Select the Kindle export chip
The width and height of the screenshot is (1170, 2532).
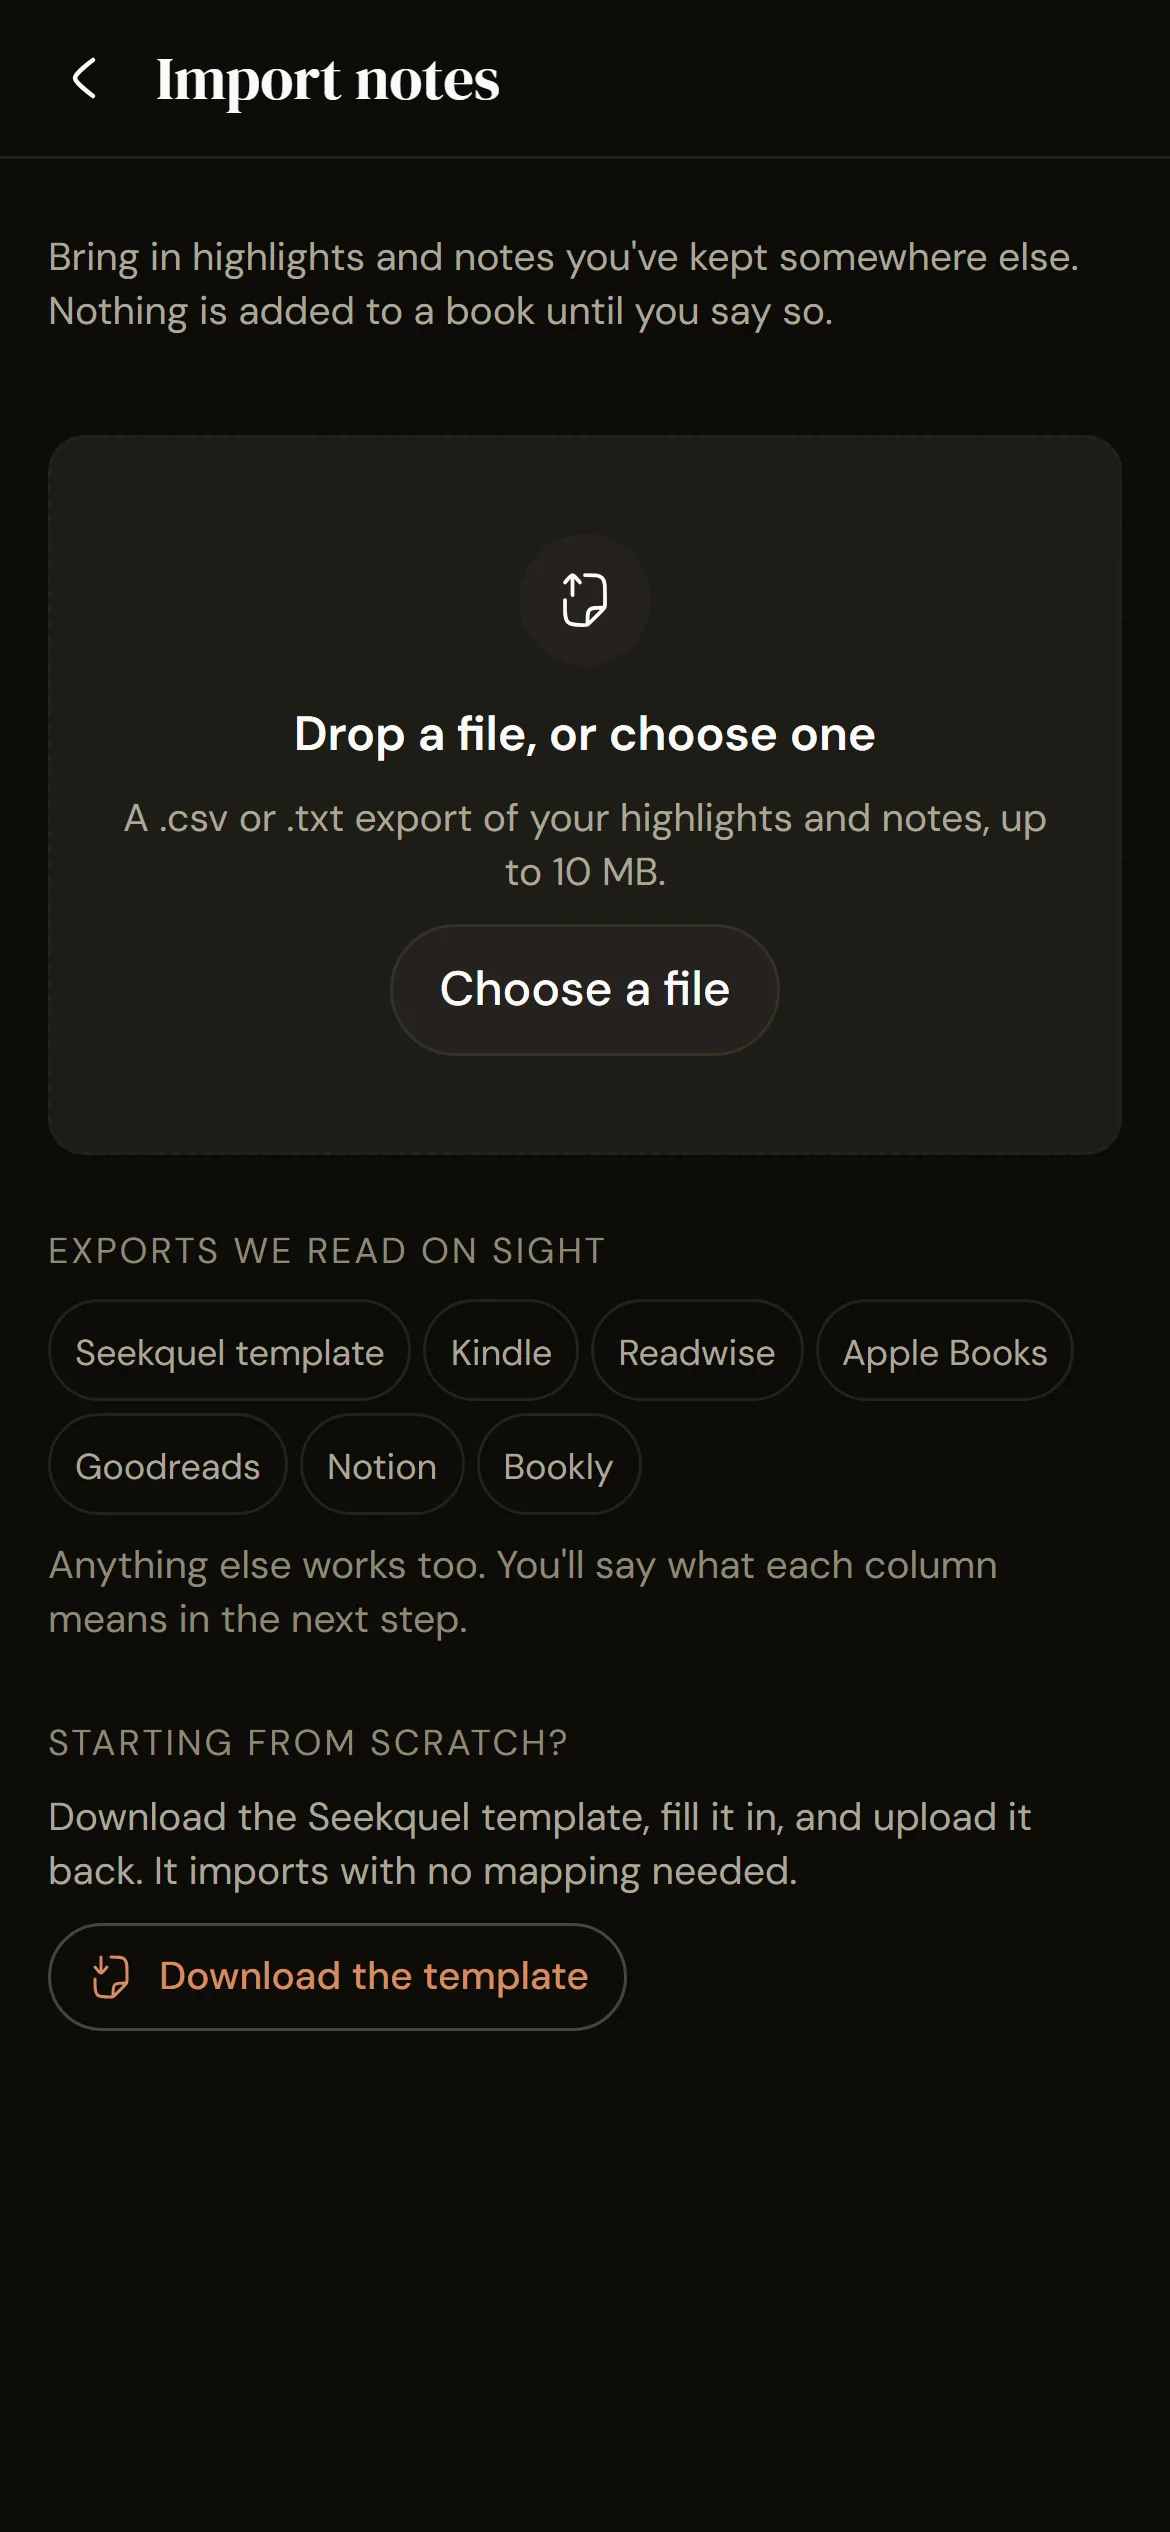[501, 1351]
